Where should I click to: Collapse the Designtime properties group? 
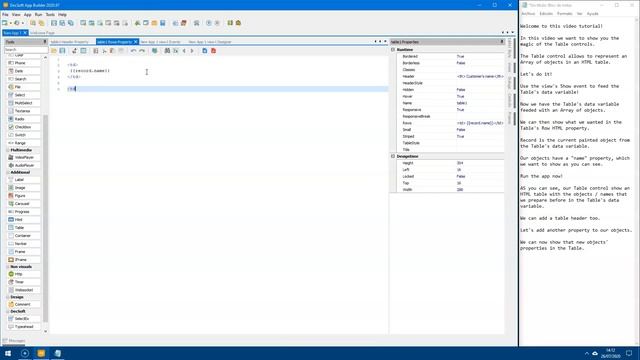pyautogui.click(x=393, y=156)
